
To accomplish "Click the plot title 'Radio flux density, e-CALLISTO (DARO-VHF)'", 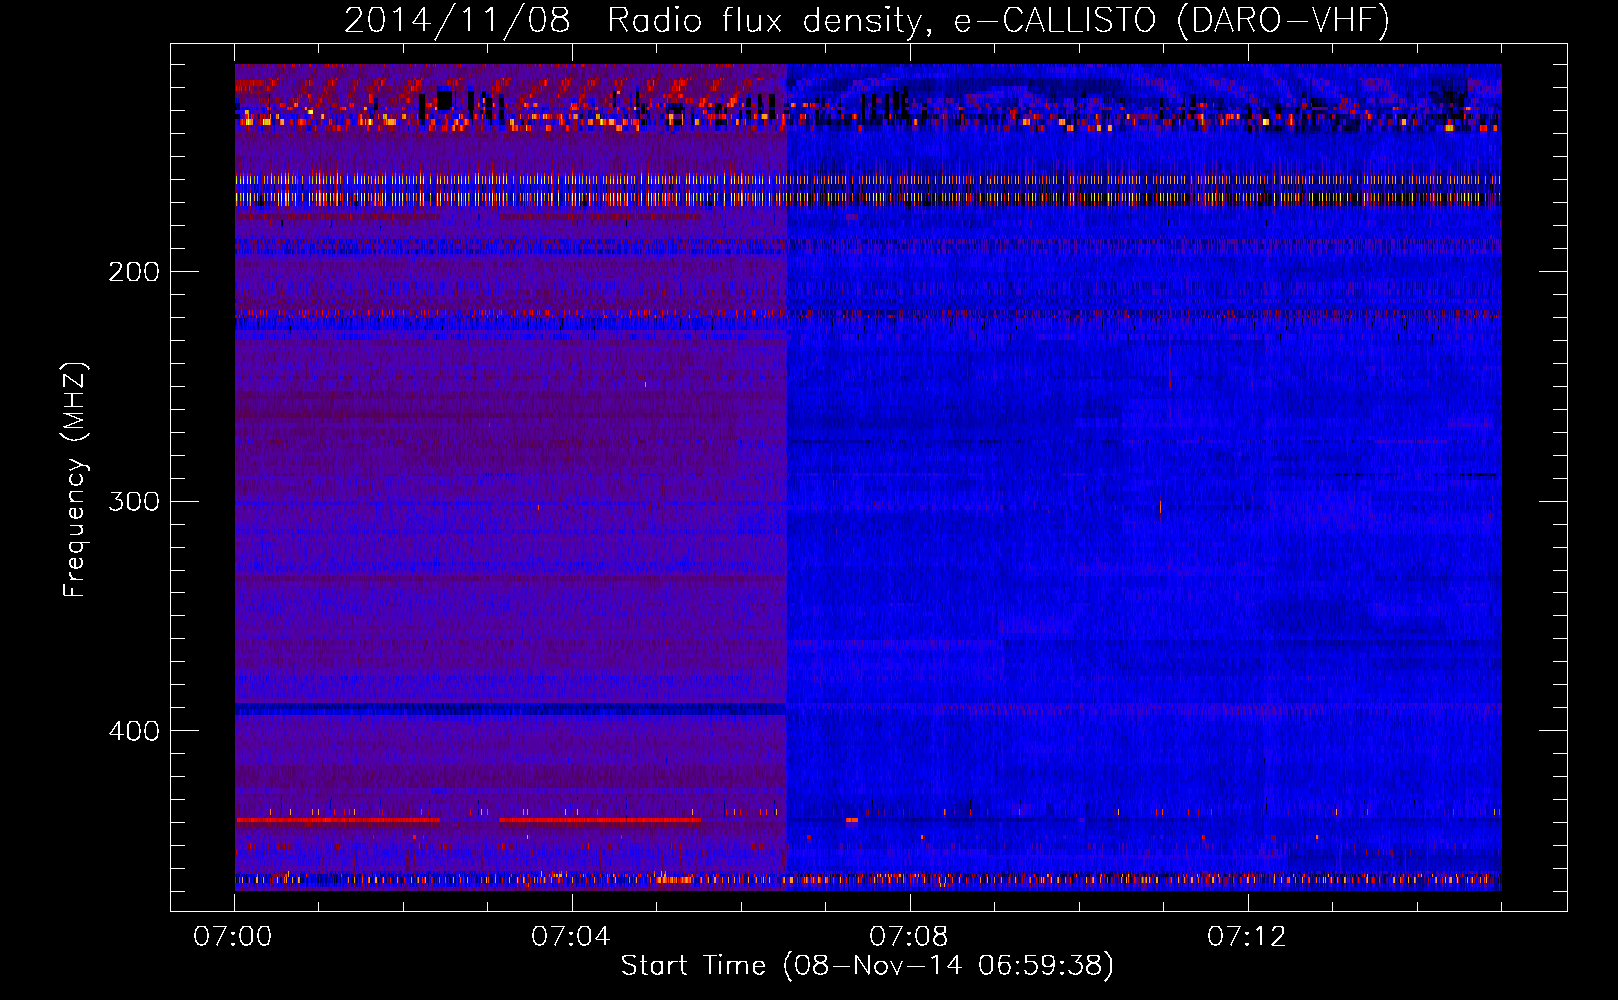I will click(998, 21).
